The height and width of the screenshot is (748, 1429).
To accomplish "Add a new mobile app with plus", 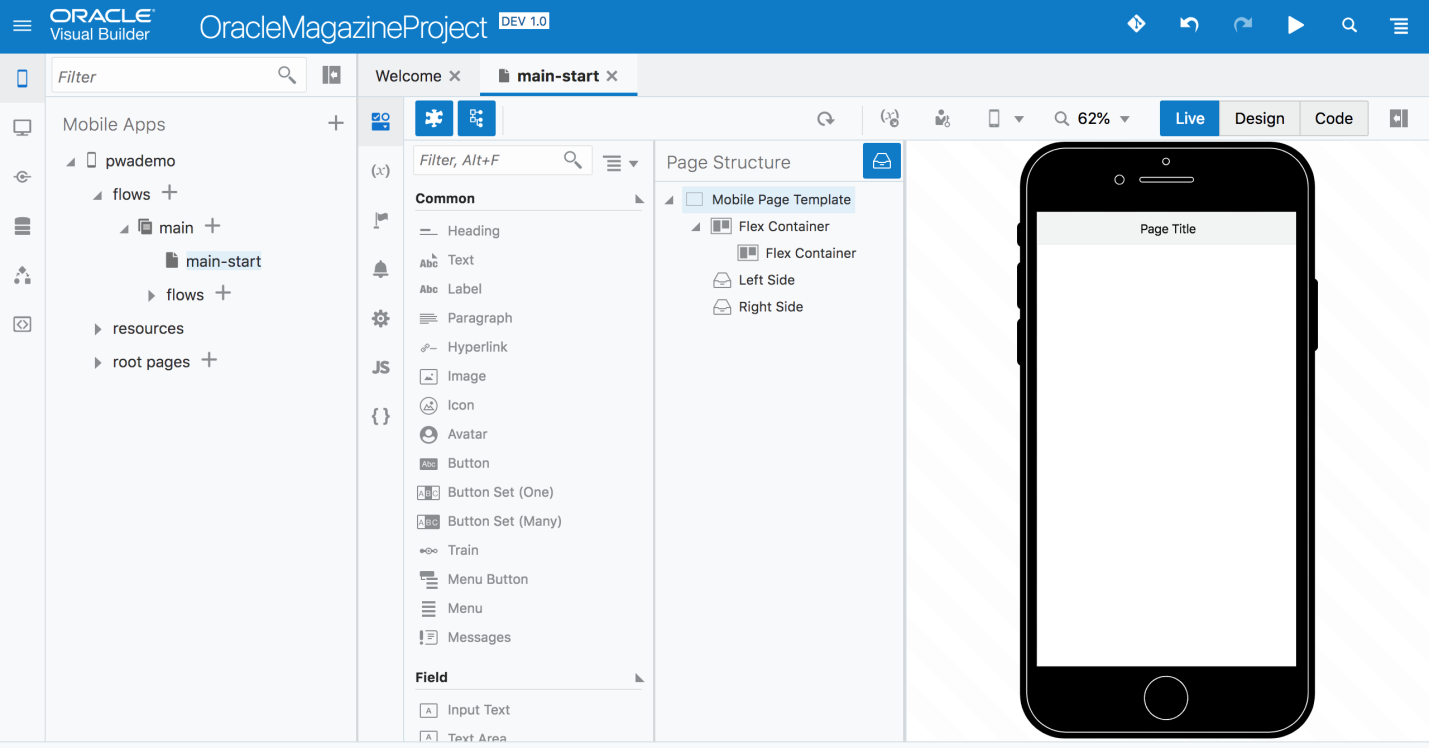I will 336,123.
